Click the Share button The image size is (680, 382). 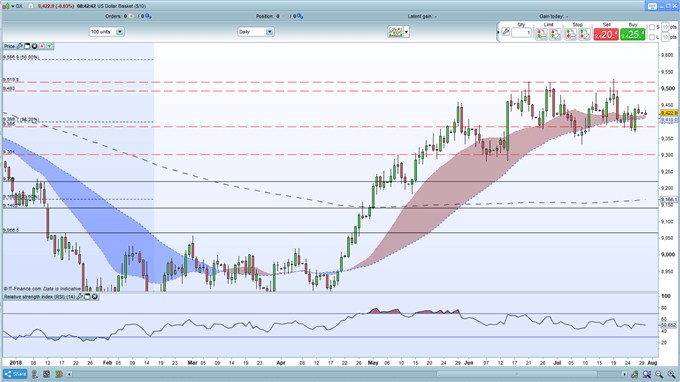click(15, 374)
